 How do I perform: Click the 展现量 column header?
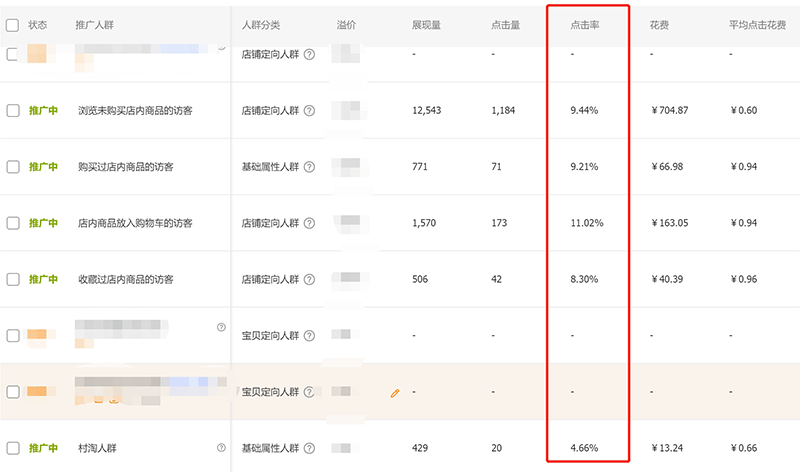point(425,23)
